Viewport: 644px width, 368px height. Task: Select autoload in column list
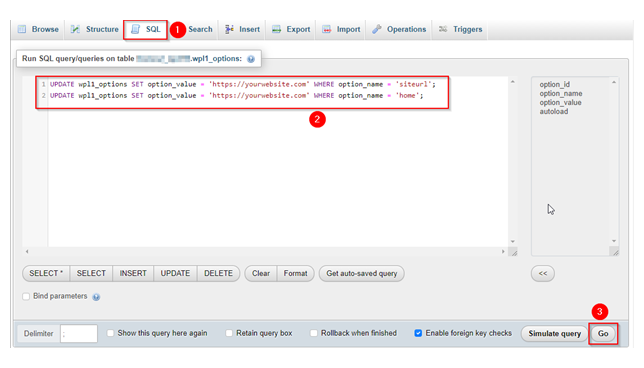click(554, 111)
